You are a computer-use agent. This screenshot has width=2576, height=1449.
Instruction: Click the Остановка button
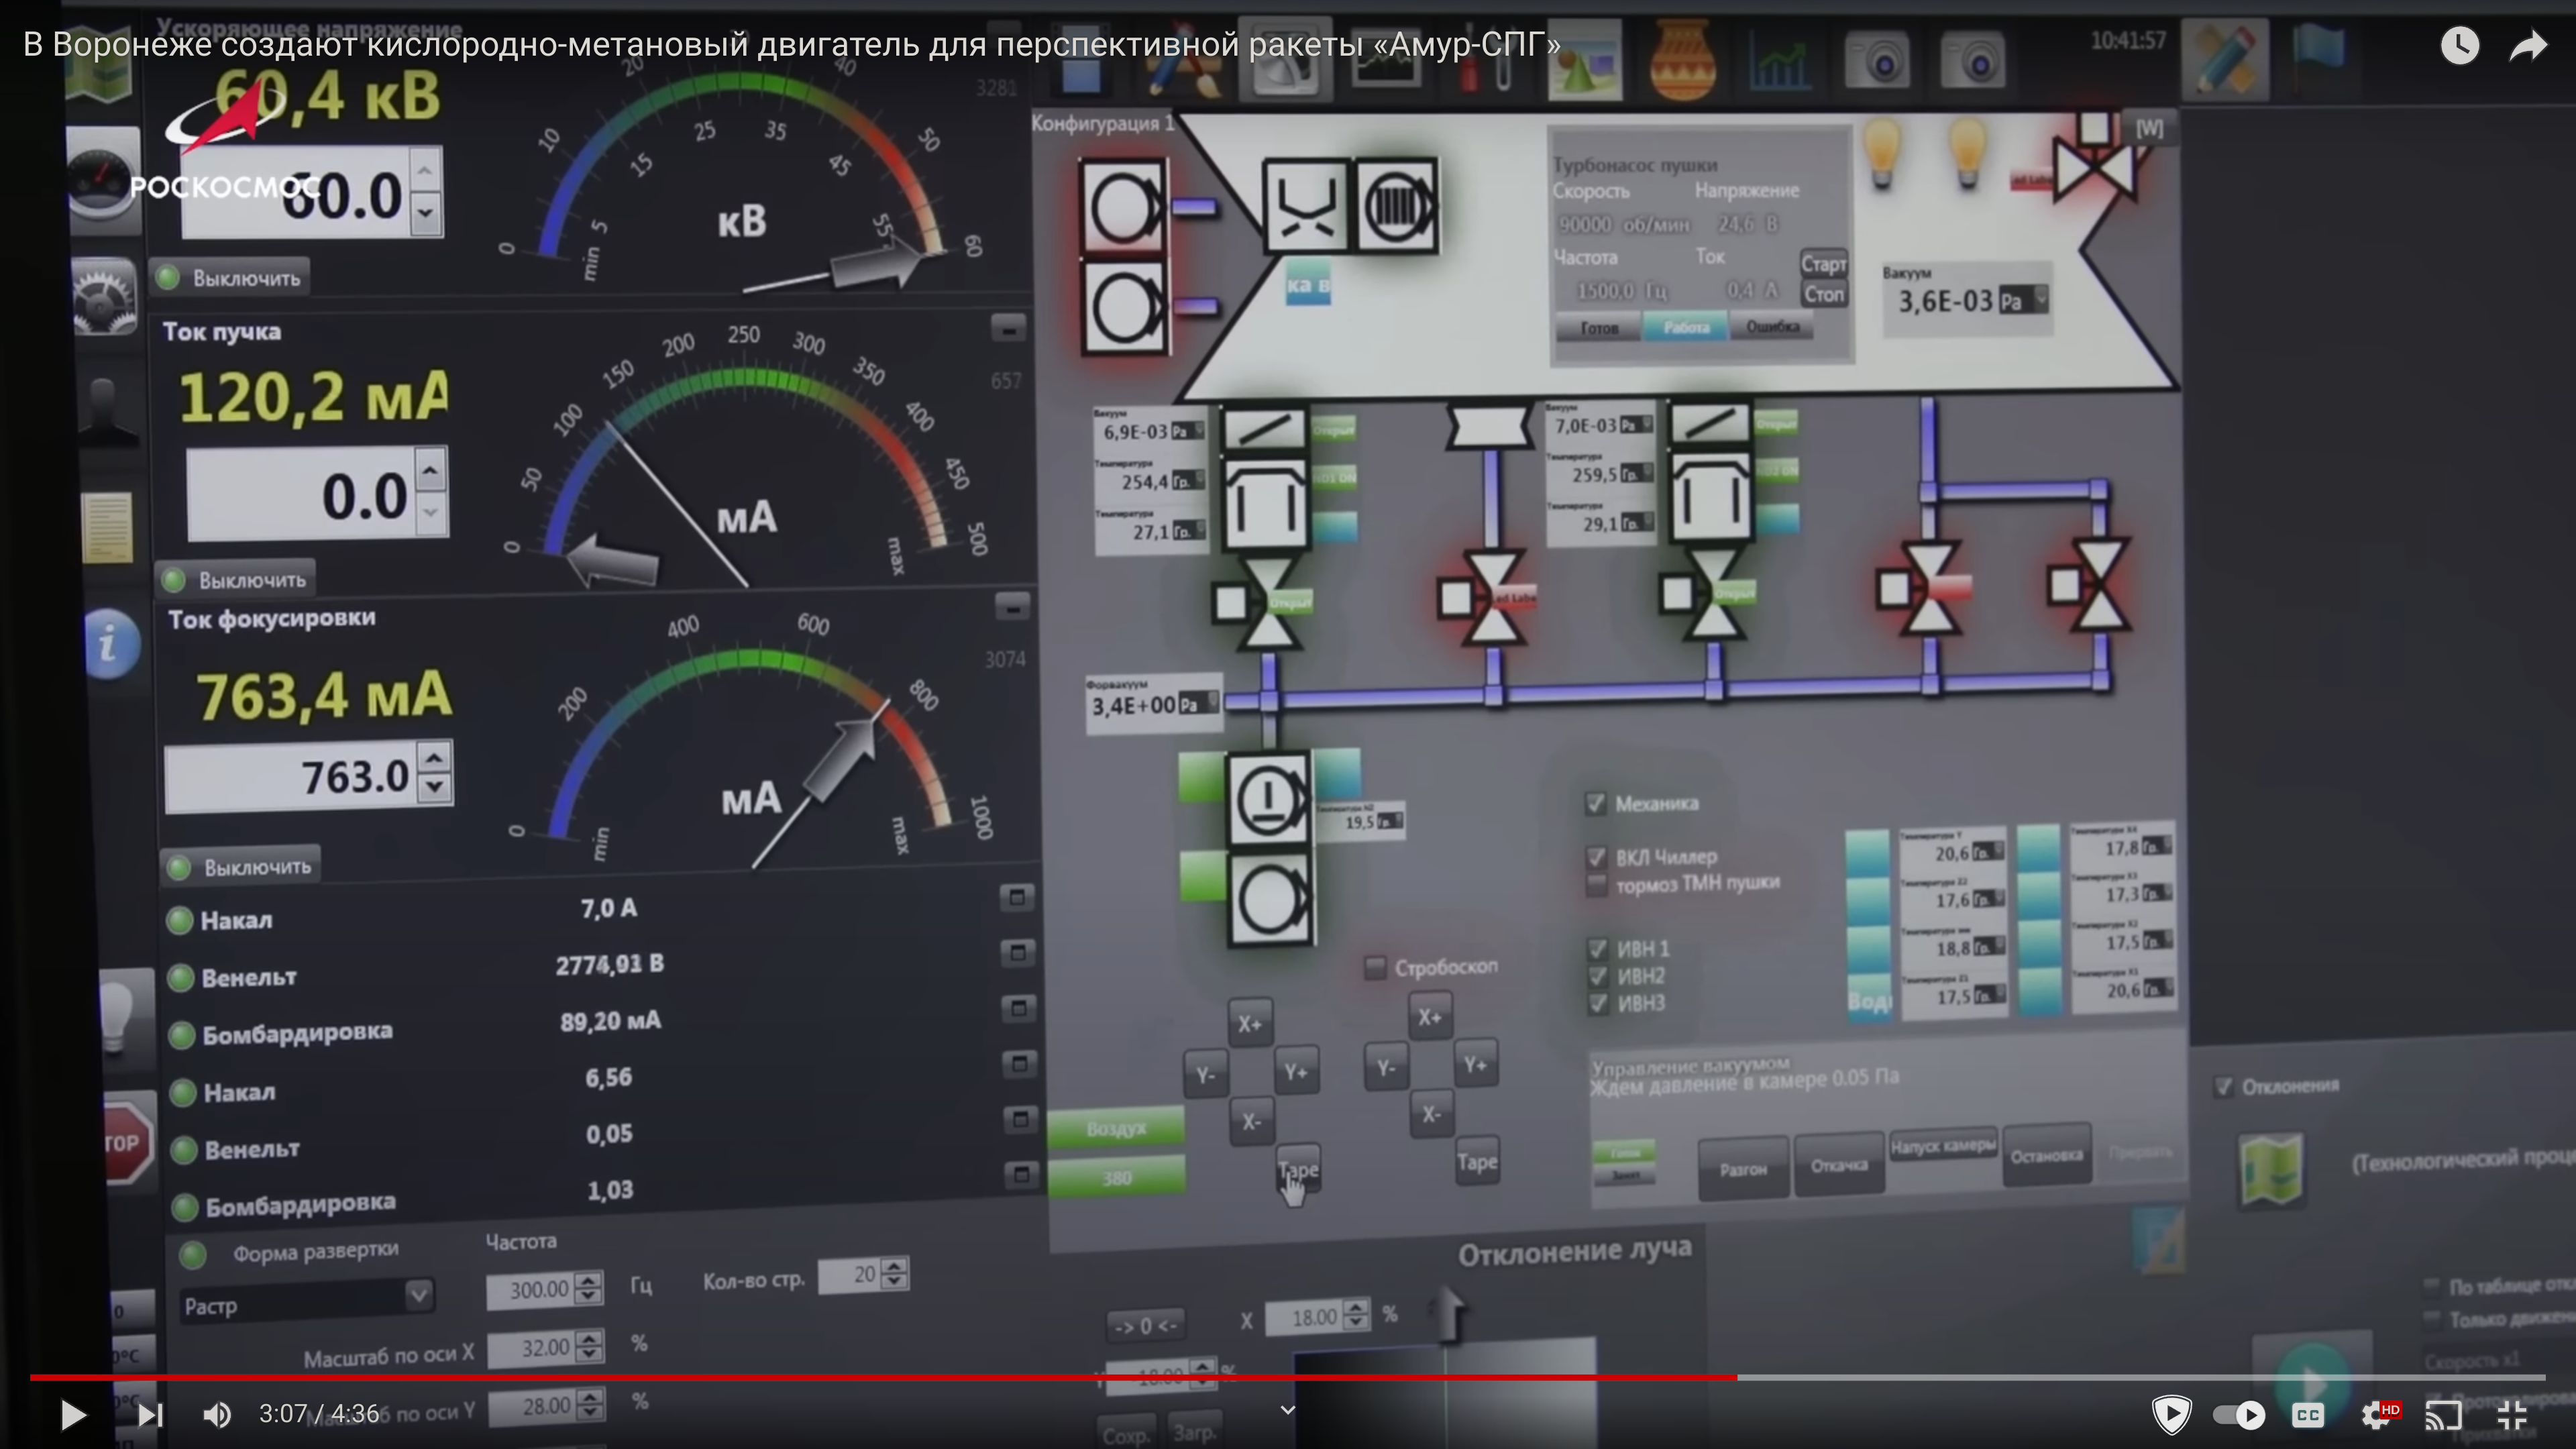(2046, 1156)
